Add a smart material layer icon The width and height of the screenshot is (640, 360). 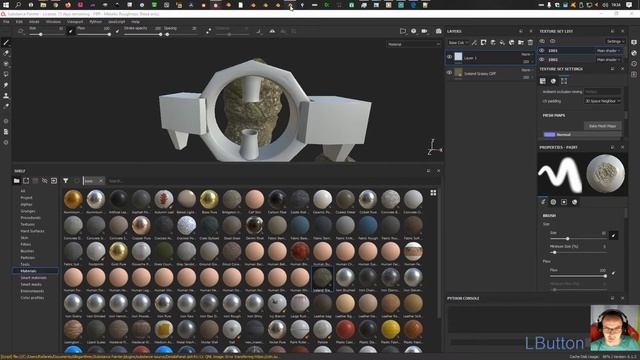(x=512, y=42)
